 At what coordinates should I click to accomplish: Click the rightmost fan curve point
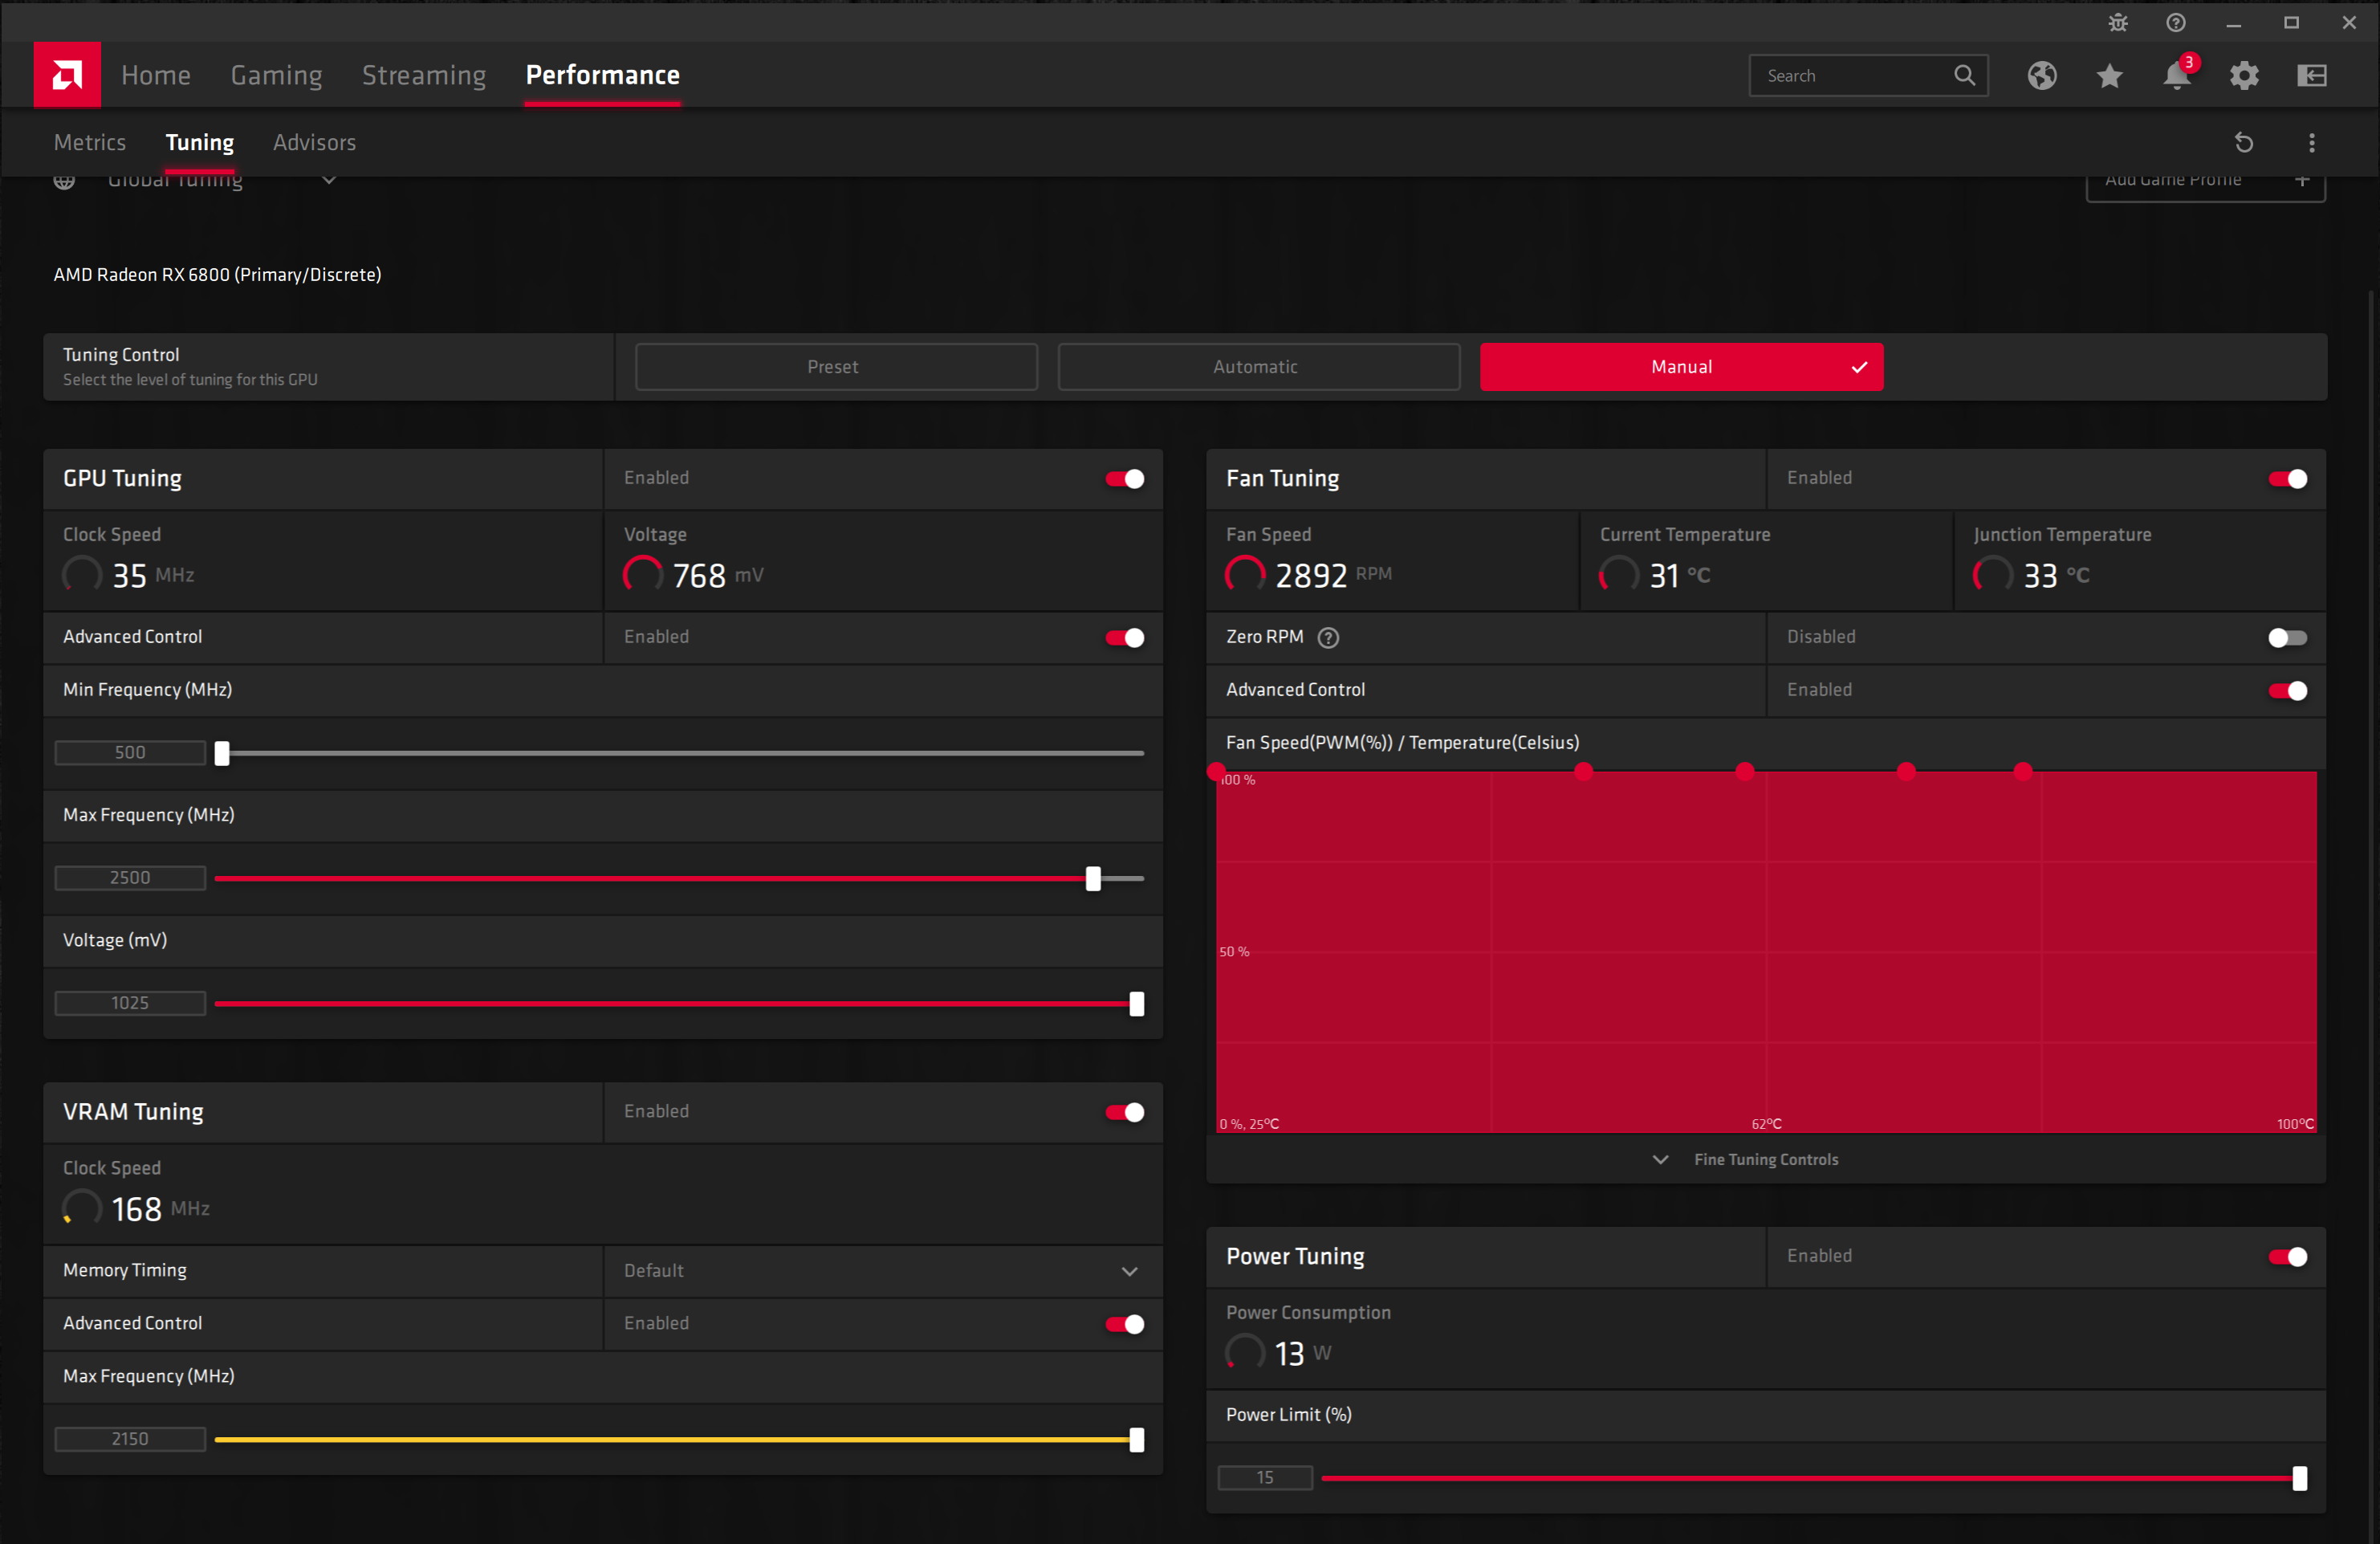2023,772
